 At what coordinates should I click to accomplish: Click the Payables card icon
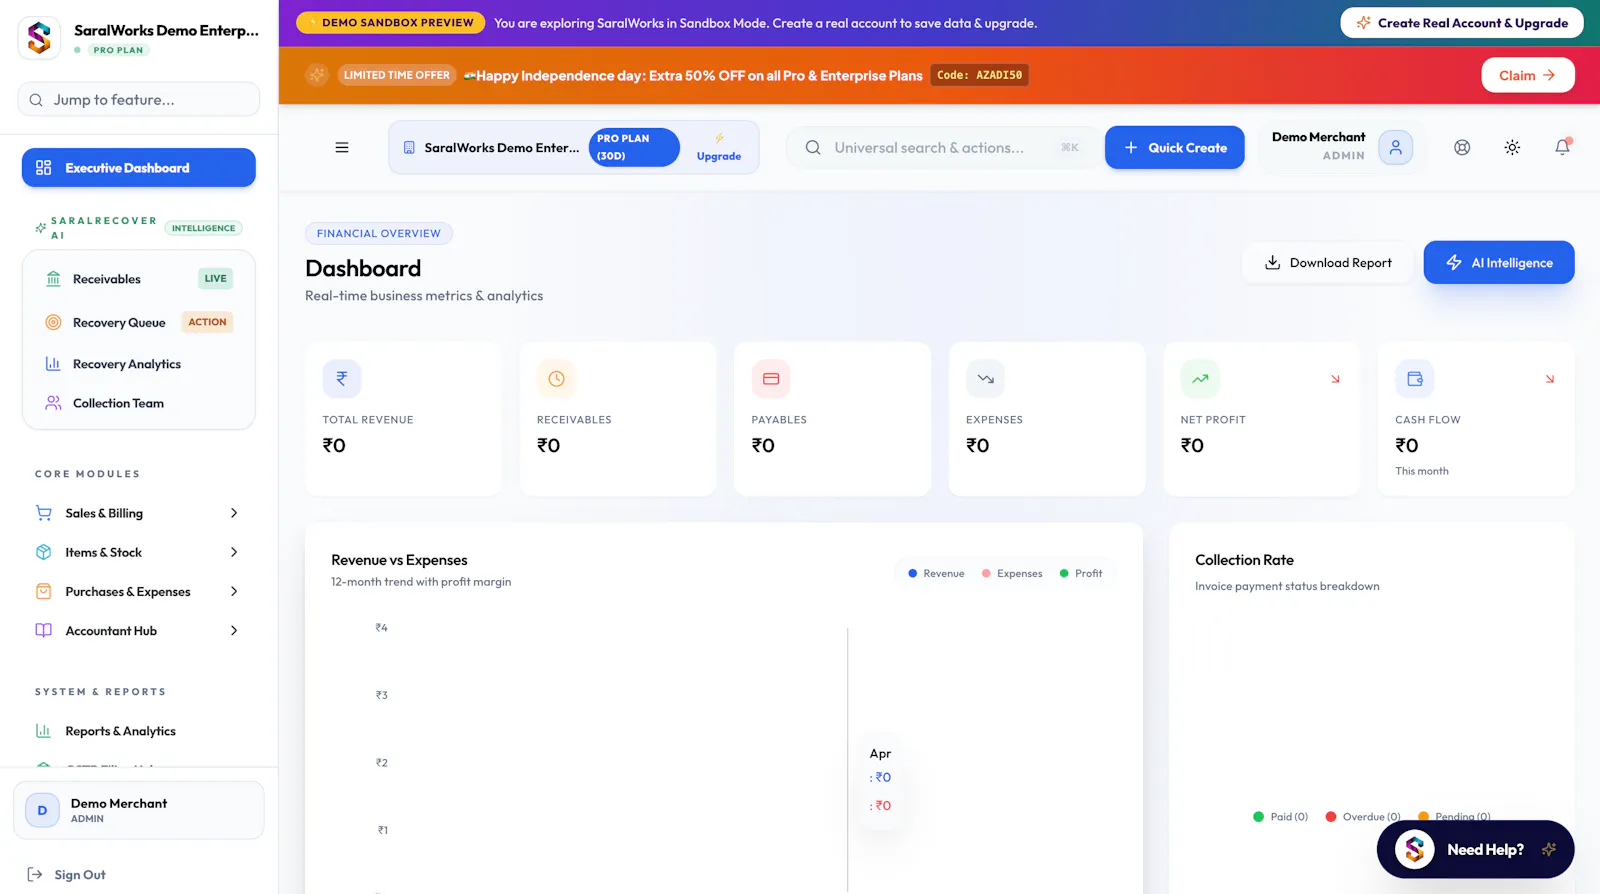[771, 379]
